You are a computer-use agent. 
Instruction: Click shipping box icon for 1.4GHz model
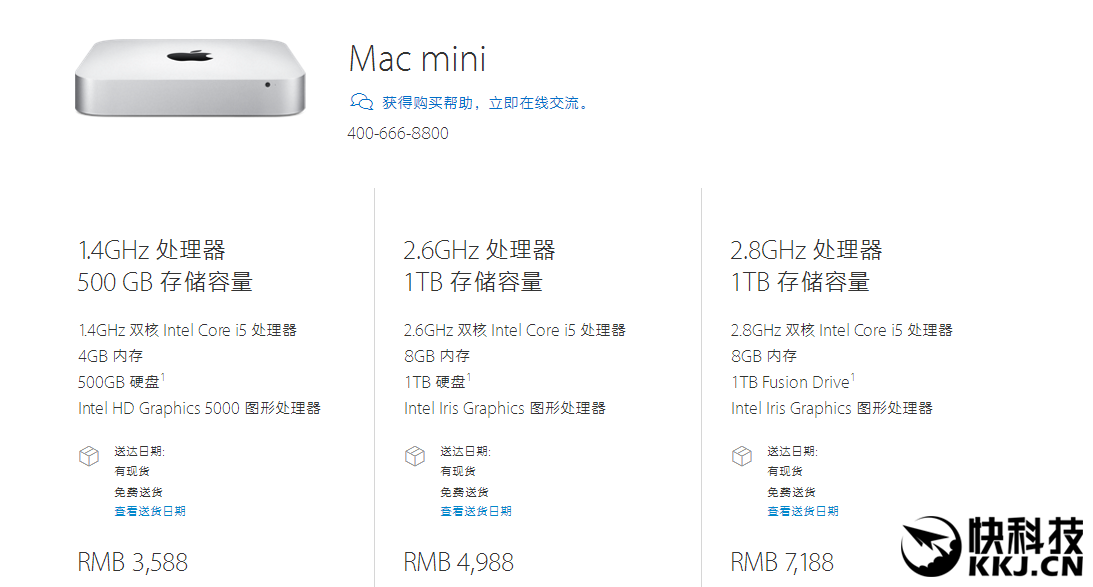89,456
